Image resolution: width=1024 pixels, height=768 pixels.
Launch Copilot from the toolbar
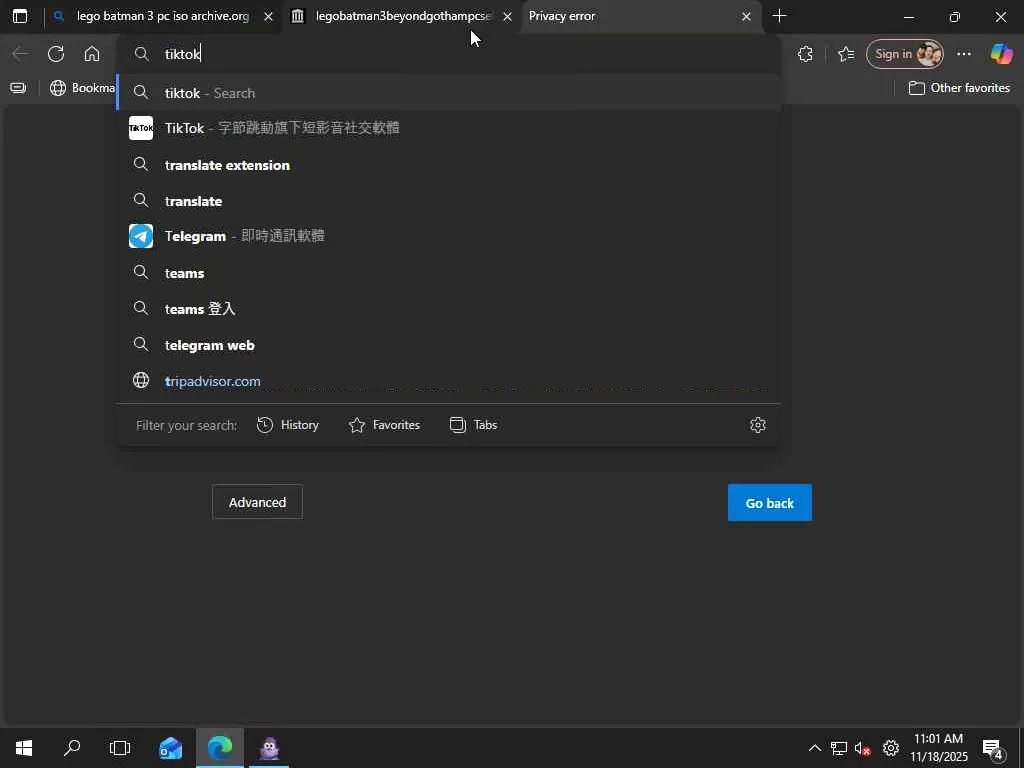coord(1001,54)
